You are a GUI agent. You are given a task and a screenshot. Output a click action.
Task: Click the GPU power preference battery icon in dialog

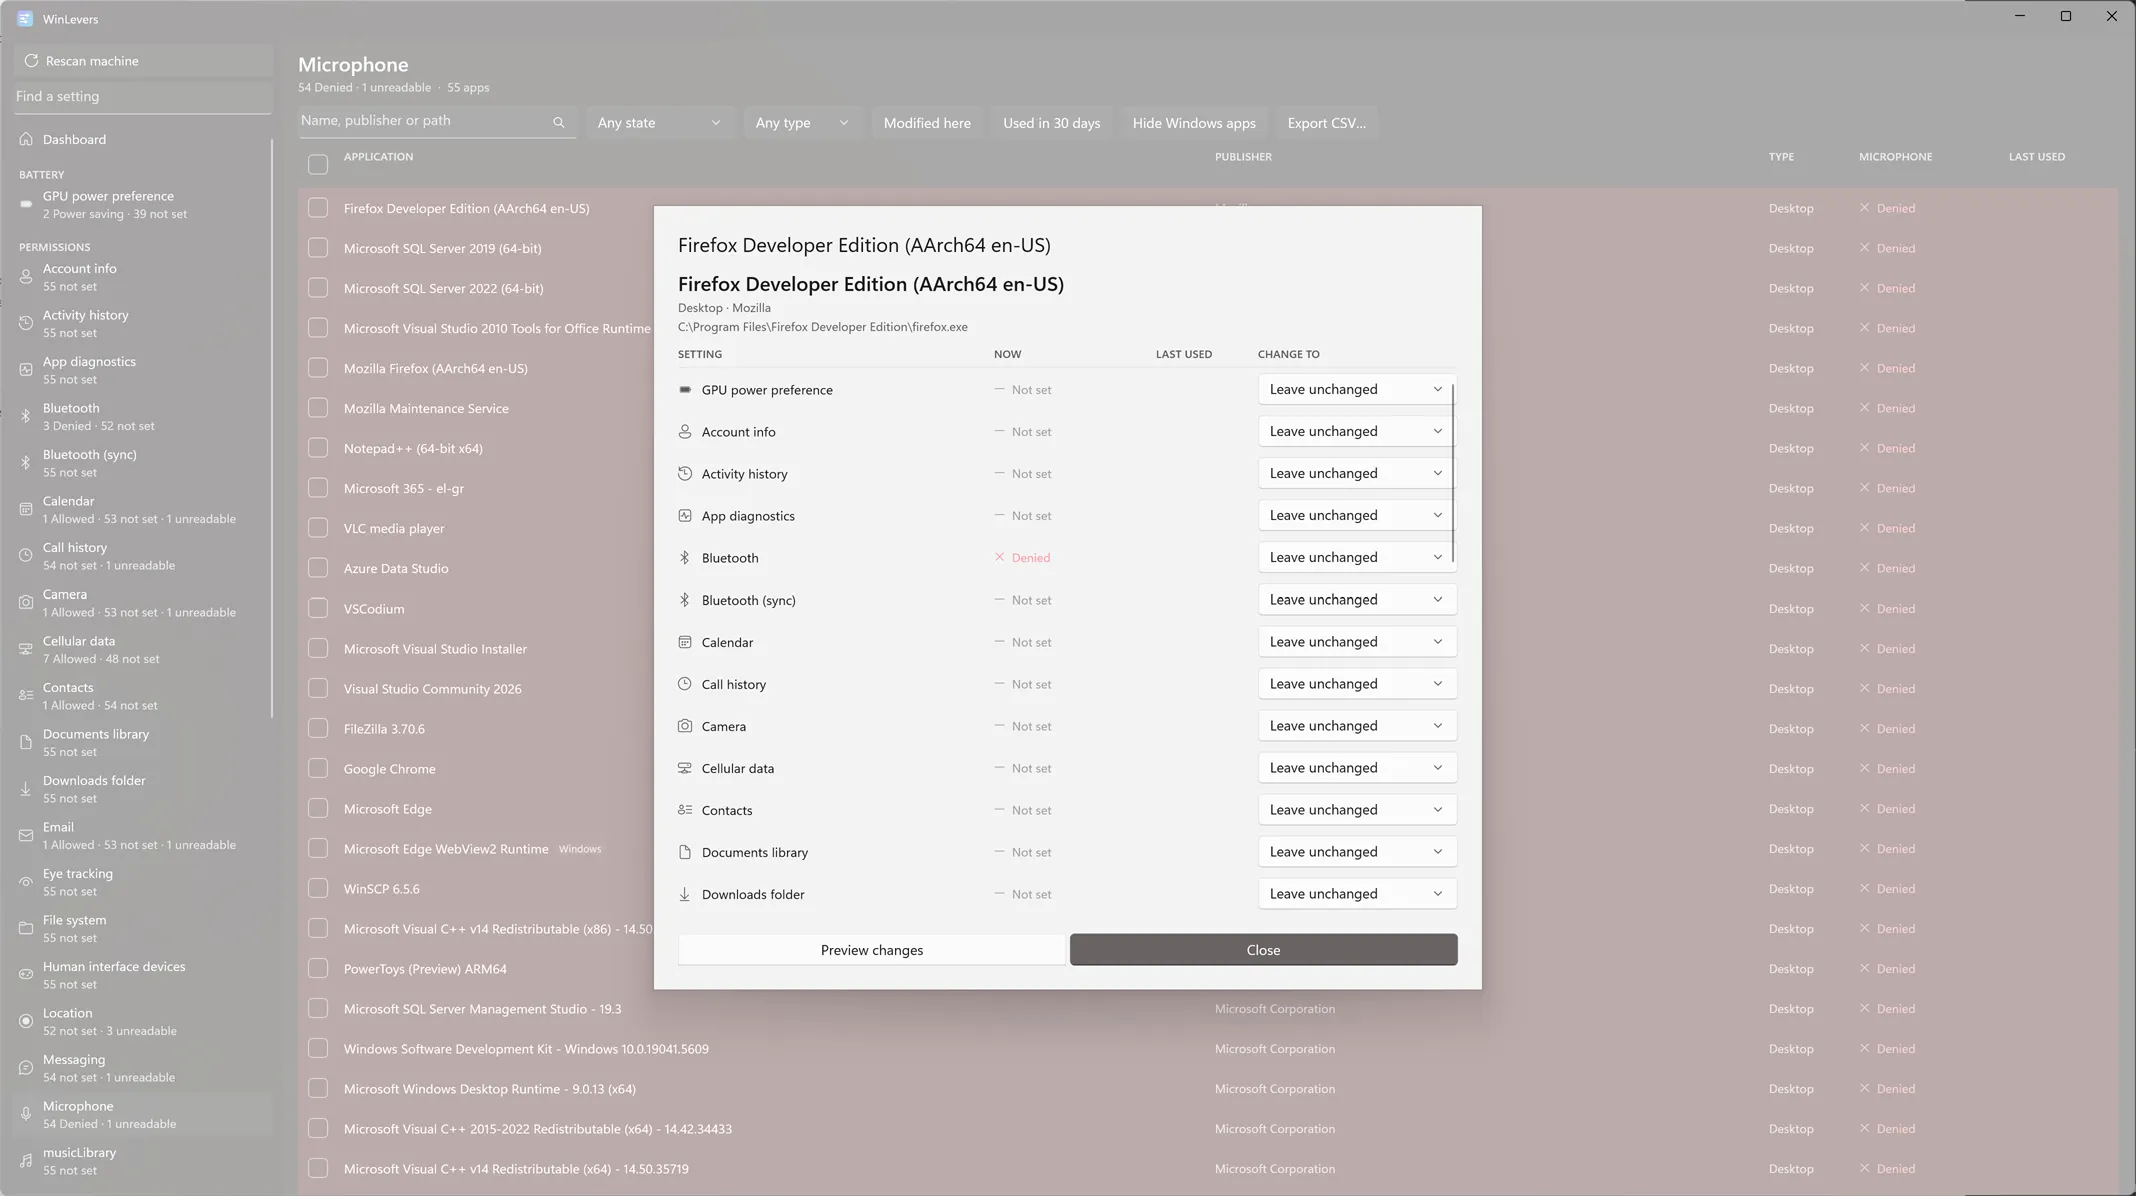(x=685, y=390)
